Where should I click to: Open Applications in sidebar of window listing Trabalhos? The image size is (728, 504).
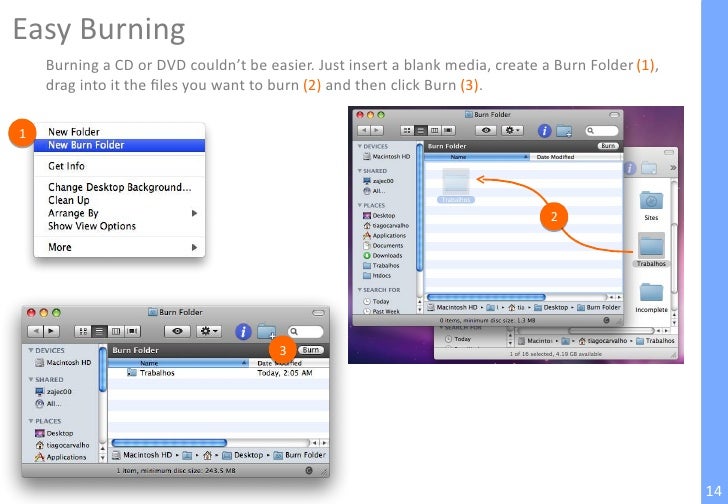point(61,457)
